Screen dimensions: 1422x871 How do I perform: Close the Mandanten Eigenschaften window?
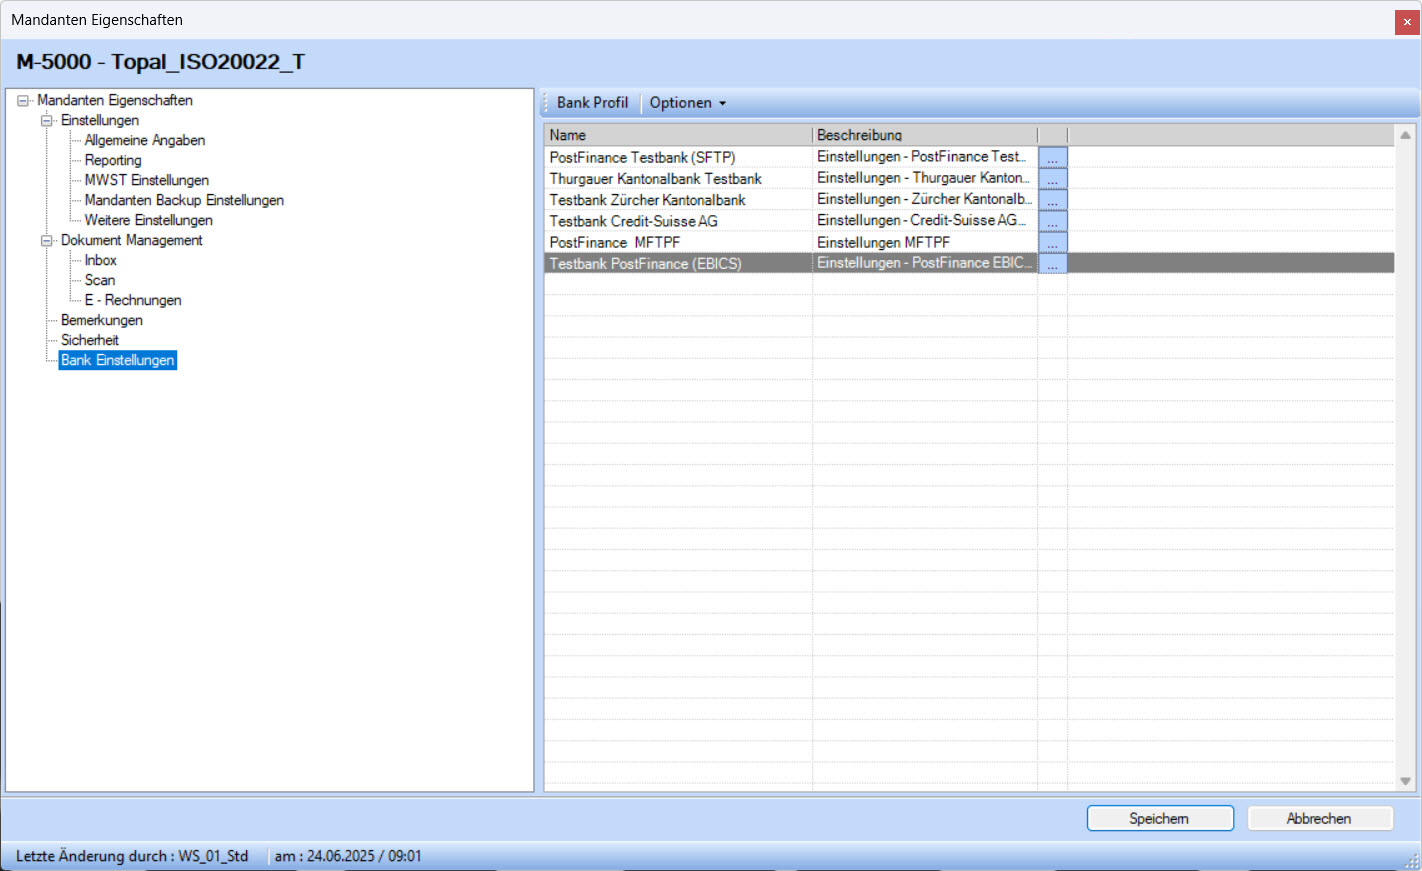[x=1406, y=22]
